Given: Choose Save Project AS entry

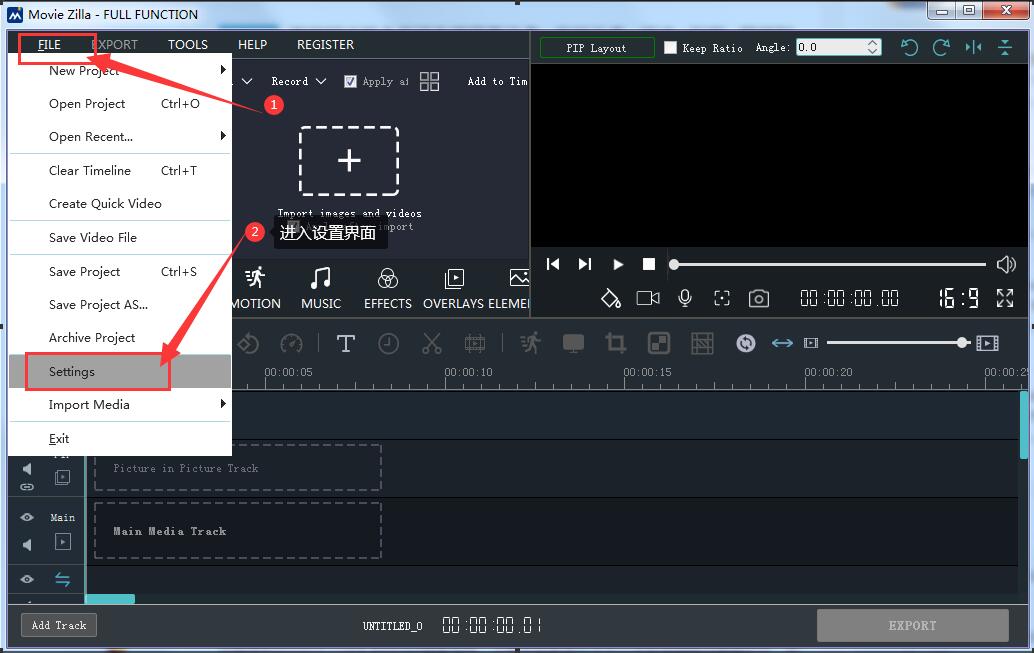Looking at the screenshot, I should (x=120, y=305).
